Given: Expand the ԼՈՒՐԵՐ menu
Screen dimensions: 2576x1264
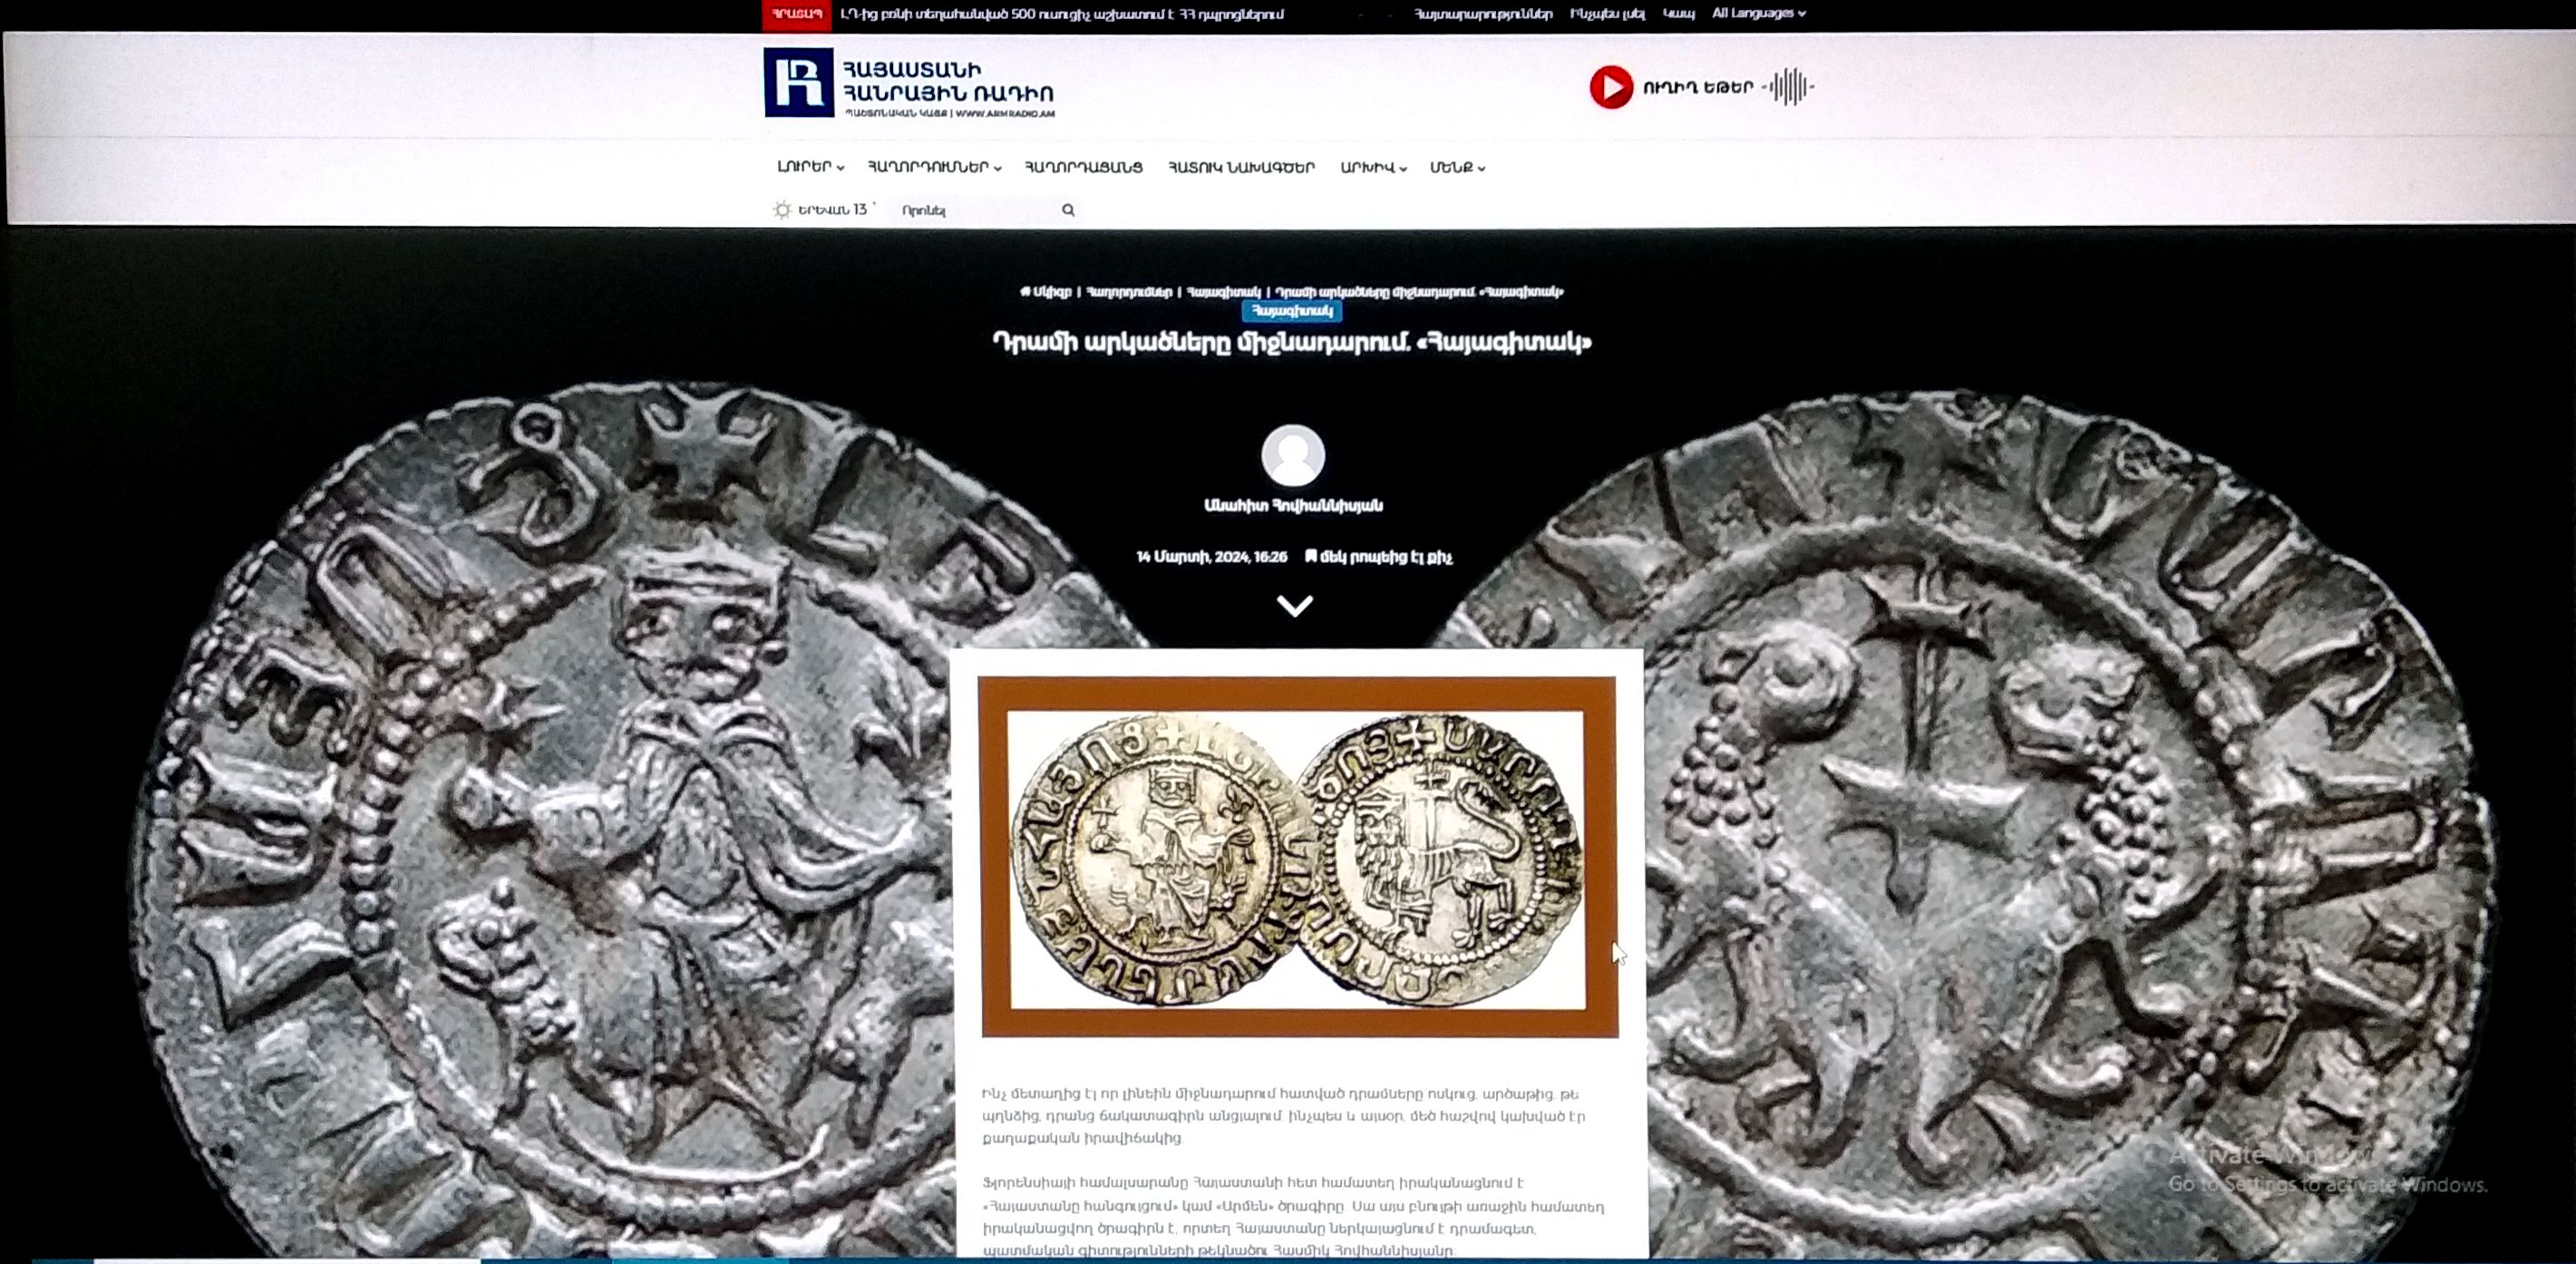Looking at the screenshot, I should pyautogui.click(x=811, y=167).
